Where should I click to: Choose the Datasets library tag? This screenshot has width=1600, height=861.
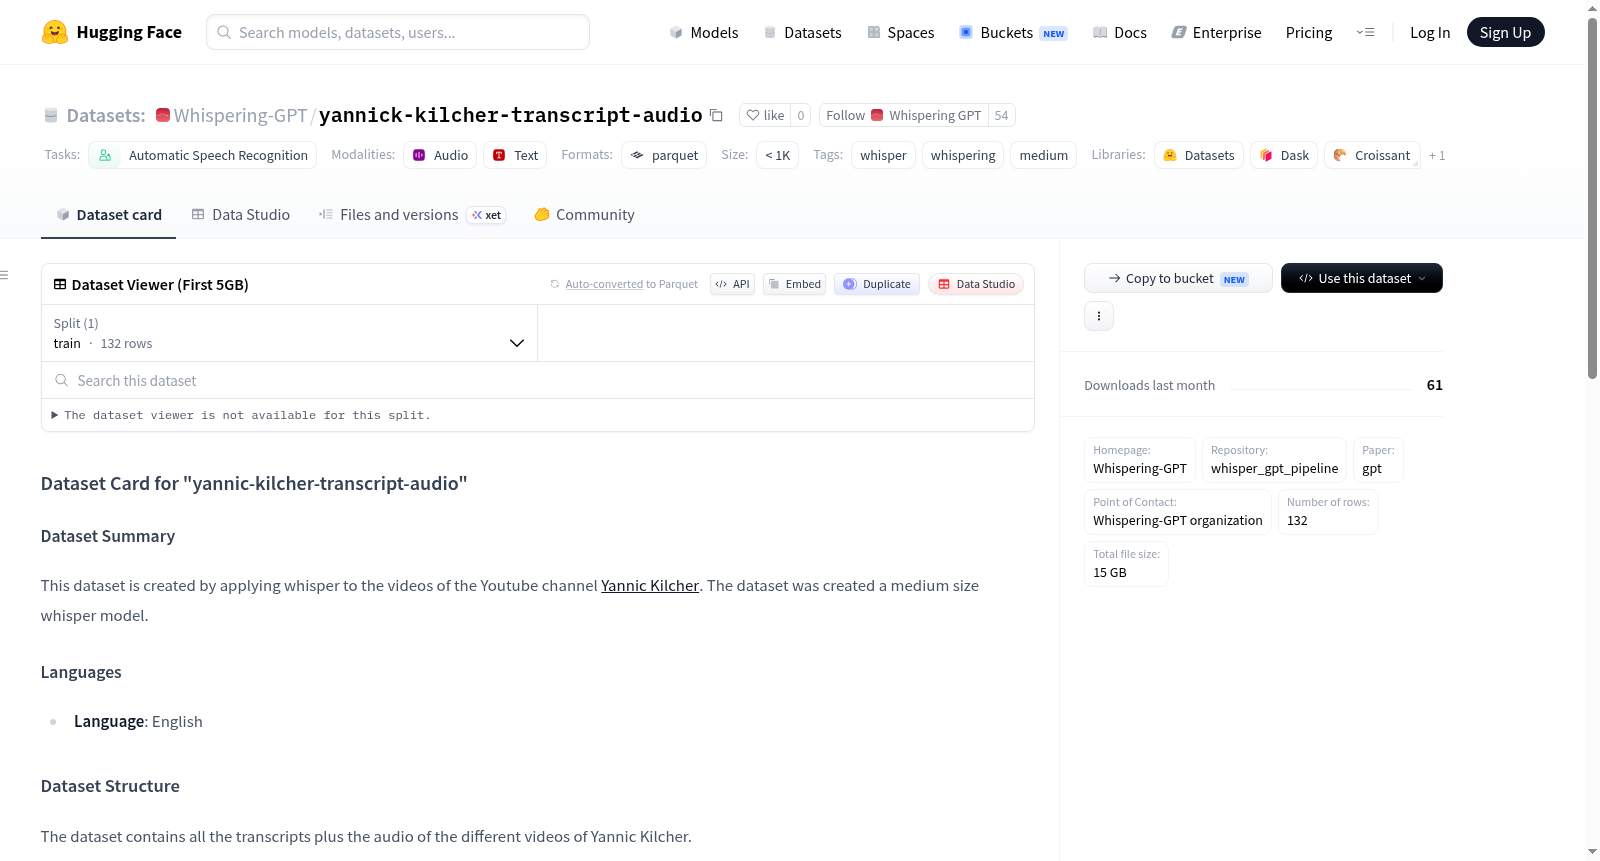[x=1199, y=155]
